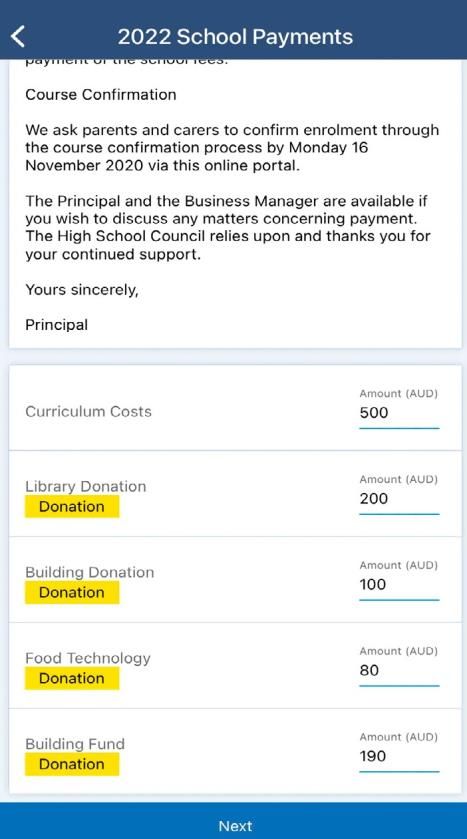The image size is (467, 839).
Task: Edit the Curriculum Costs amount field
Action: (399, 413)
